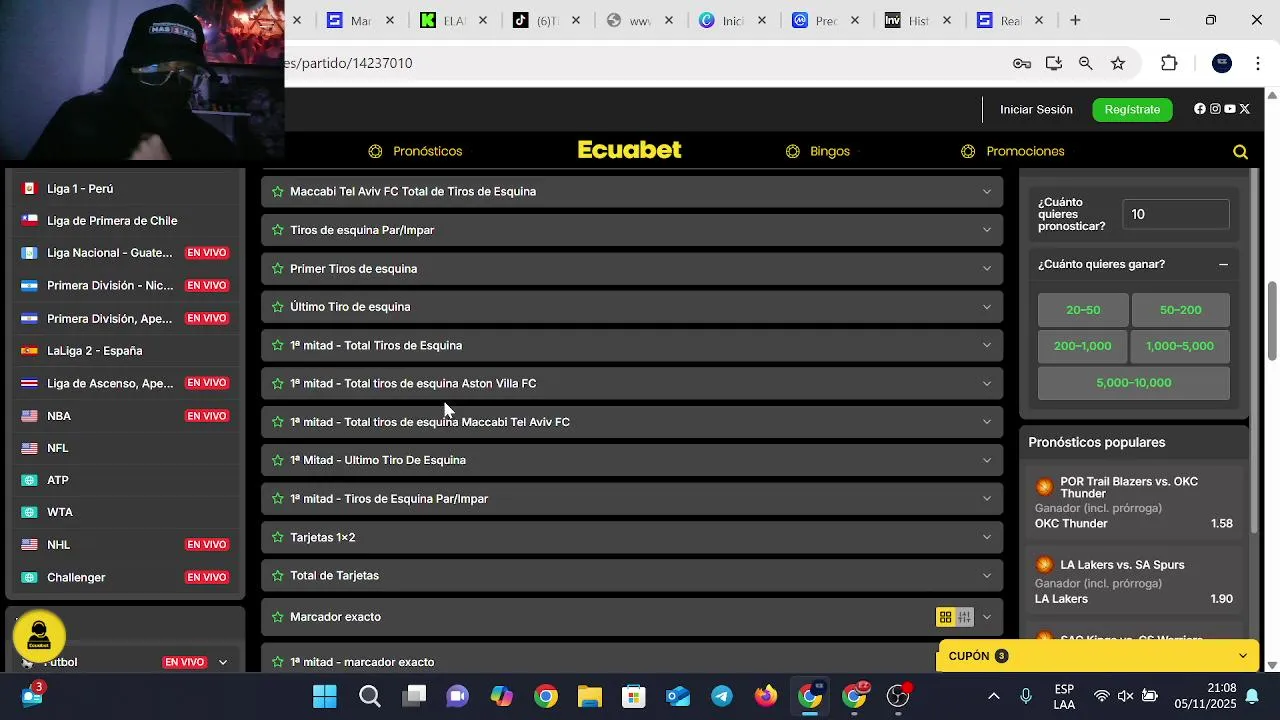This screenshot has height=720, width=1280.
Task: Star the Maccabi Tel Aviv FC Total de Tiros de Esquina row
Action: [278, 191]
